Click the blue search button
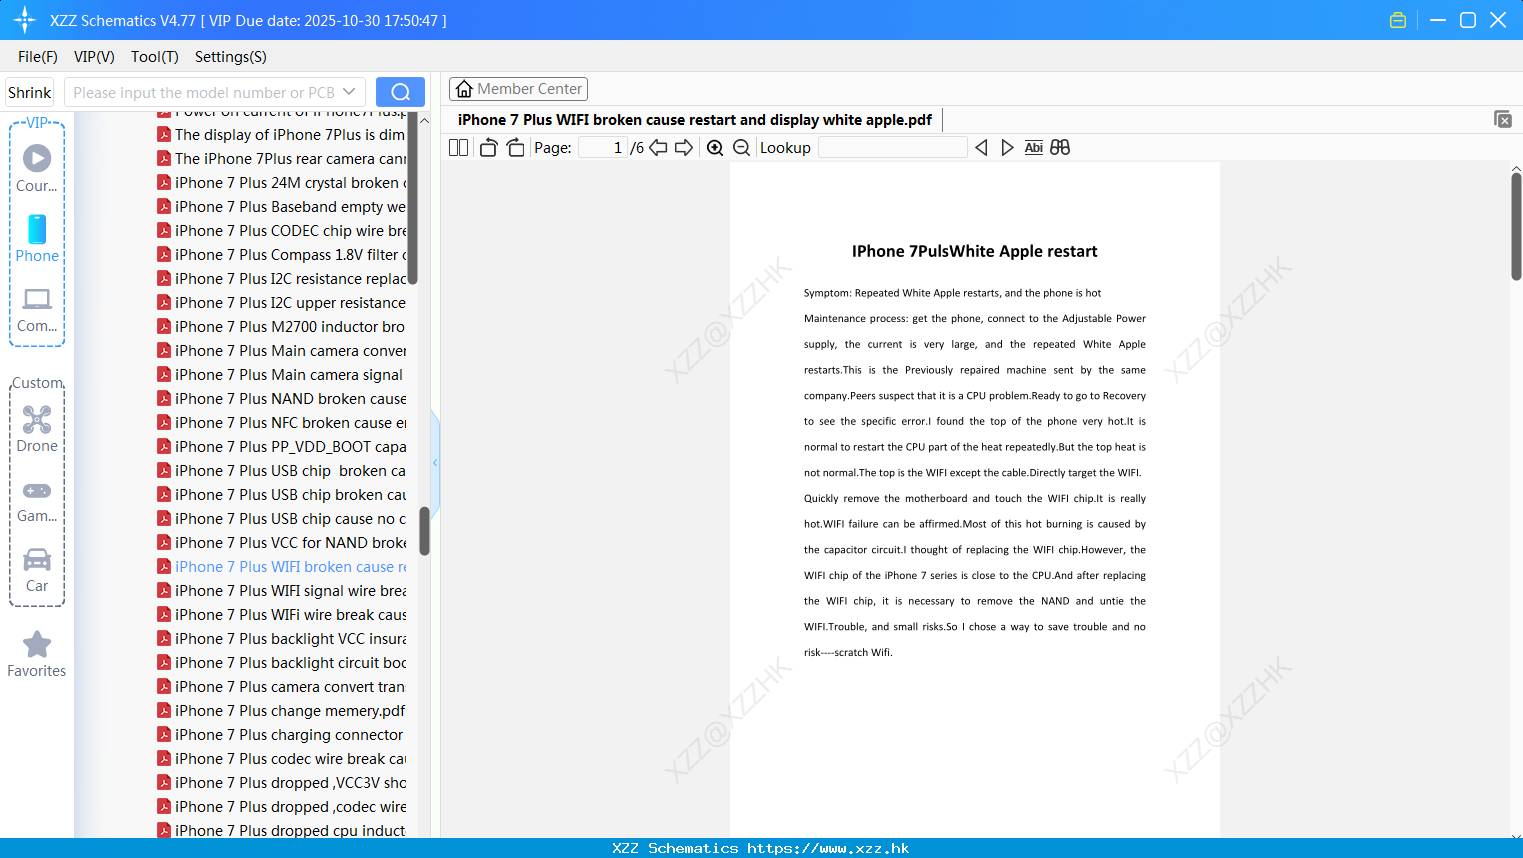Screen dimensions: 1523x858 (x=400, y=92)
